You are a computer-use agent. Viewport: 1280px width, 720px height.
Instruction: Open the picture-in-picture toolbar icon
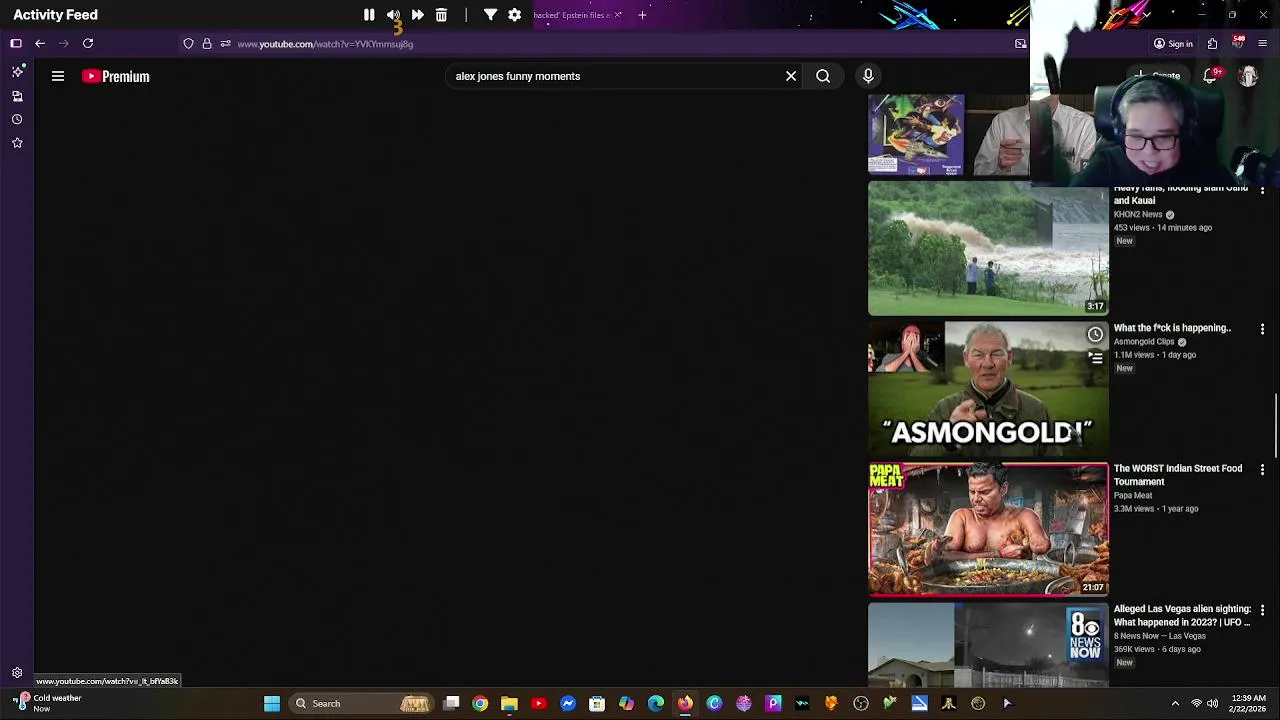[1020, 44]
